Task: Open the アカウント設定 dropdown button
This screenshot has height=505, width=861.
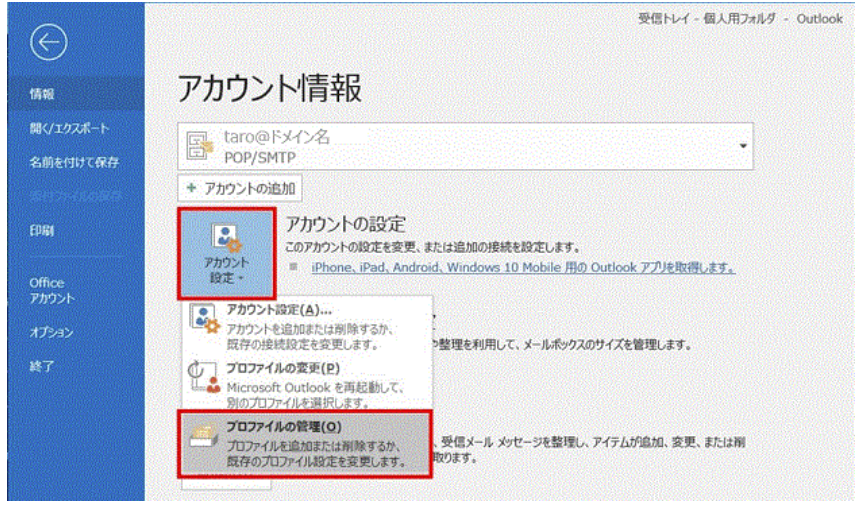Action: (226, 254)
